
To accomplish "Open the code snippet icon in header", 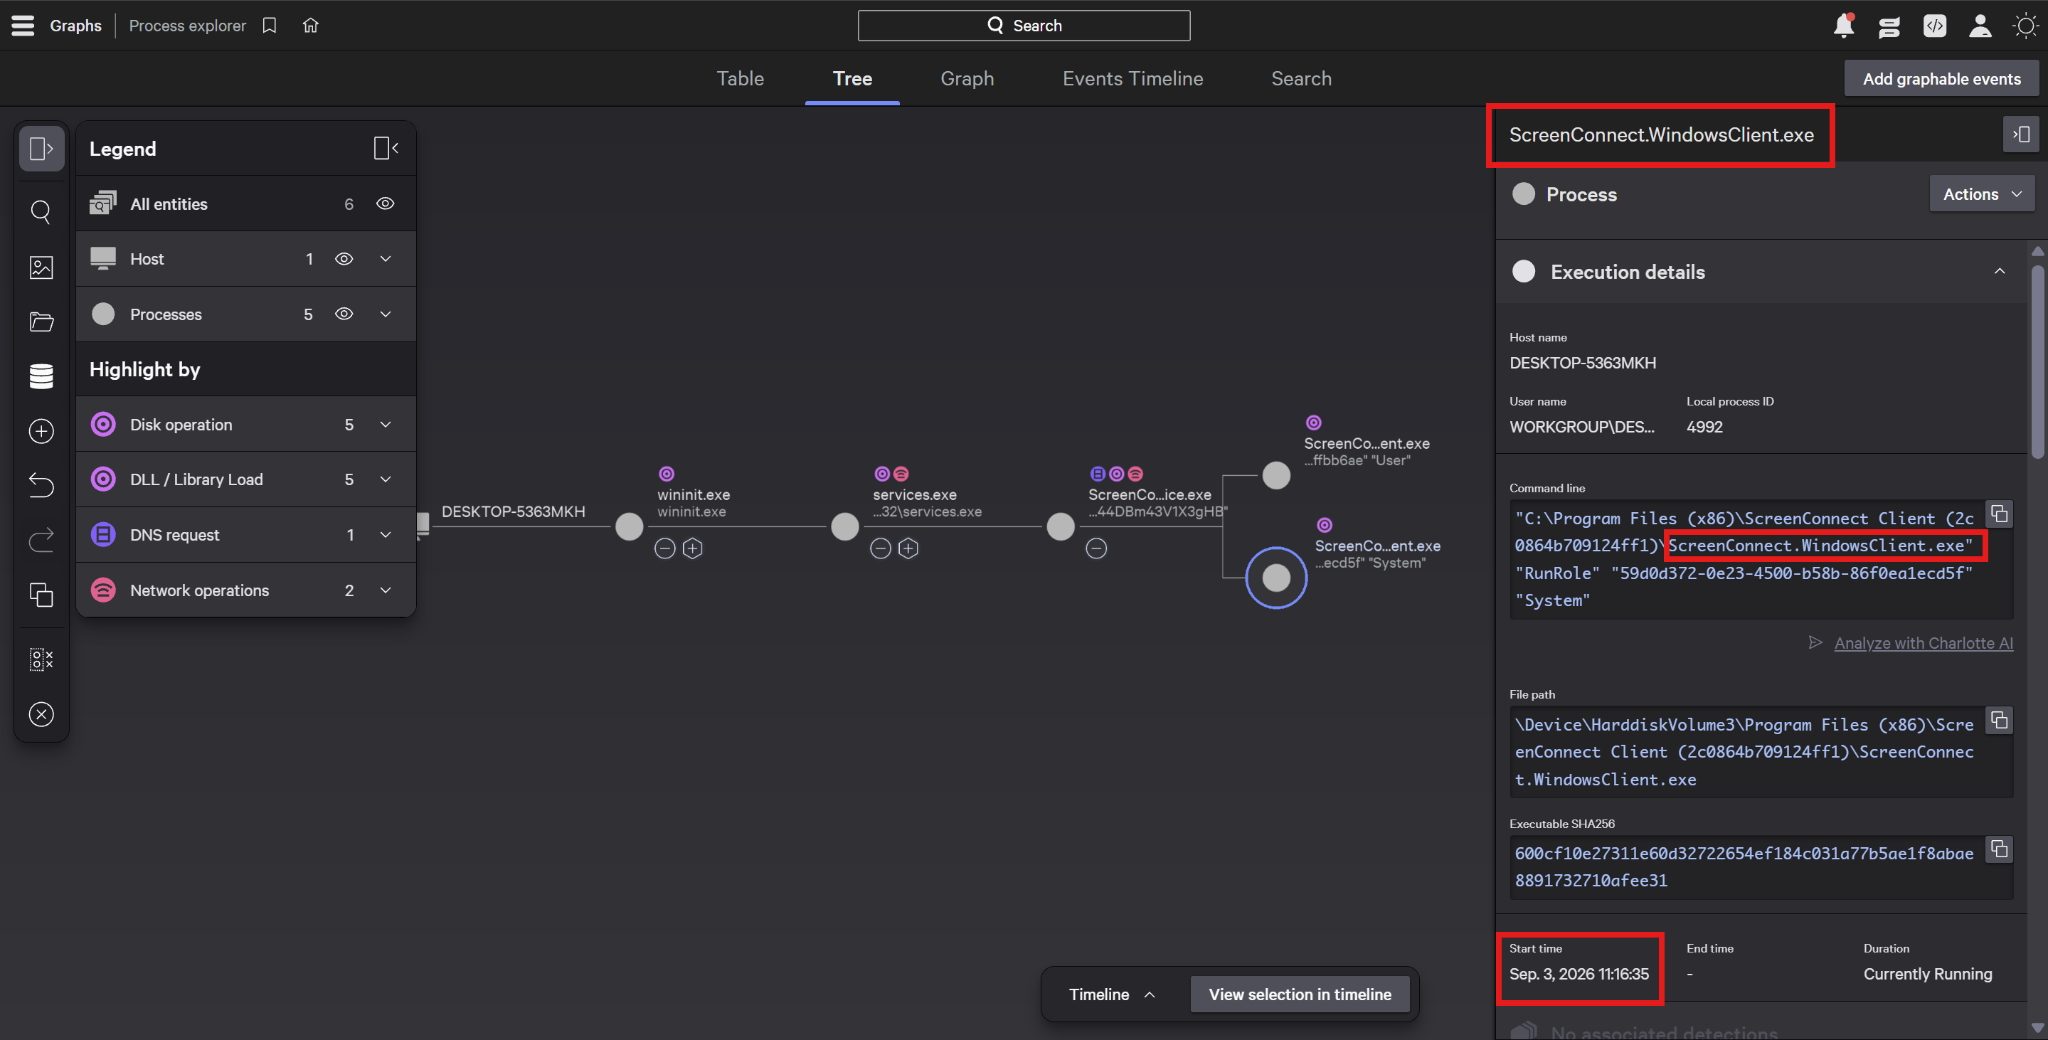I will [x=1934, y=26].
